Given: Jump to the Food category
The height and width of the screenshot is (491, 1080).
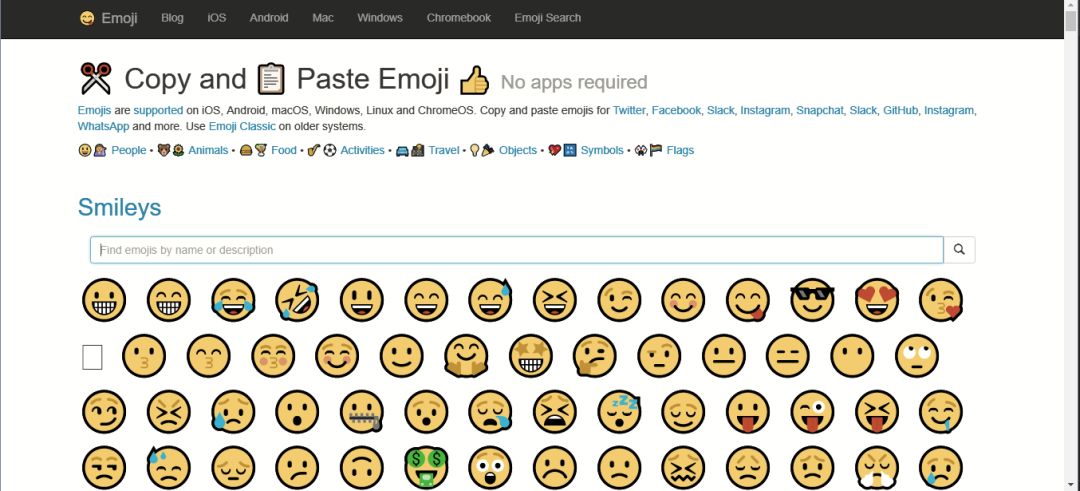Looking at the screenshot, I should pyautogui.click(x=284, y=150).
